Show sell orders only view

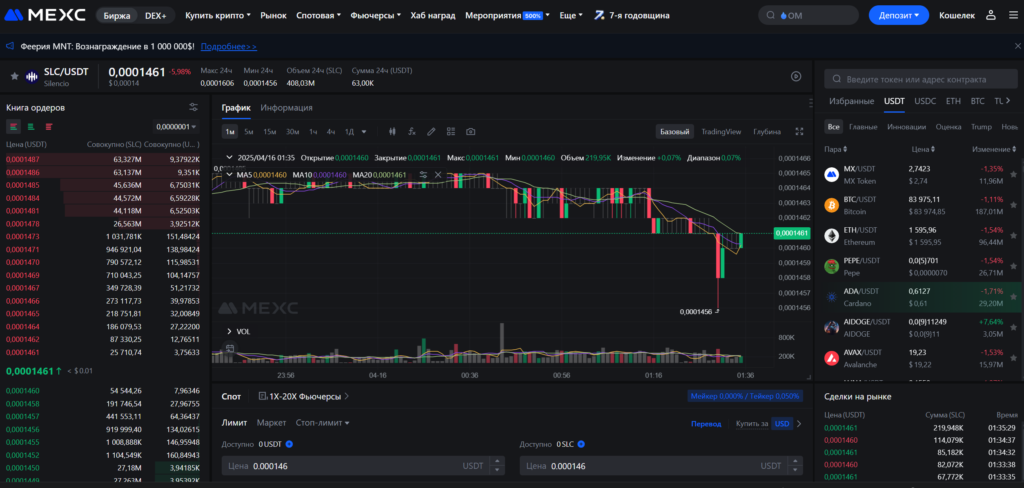click(49, 126)
